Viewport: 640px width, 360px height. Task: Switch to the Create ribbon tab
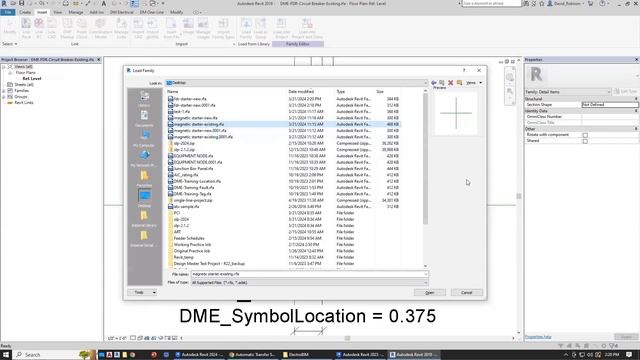click(x=25, y=12)
